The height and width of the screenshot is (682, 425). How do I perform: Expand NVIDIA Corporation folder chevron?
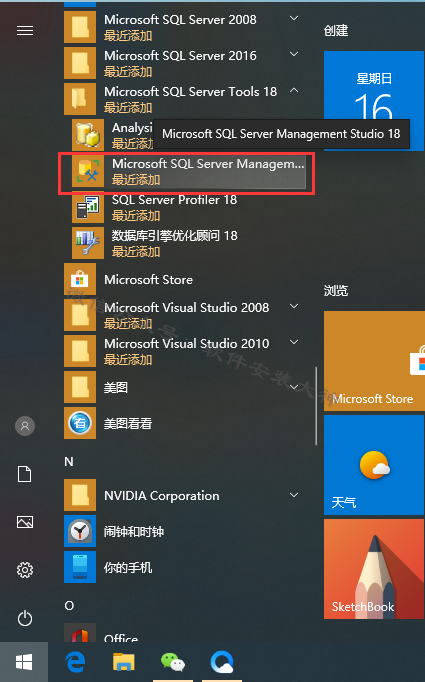point(294,495)
